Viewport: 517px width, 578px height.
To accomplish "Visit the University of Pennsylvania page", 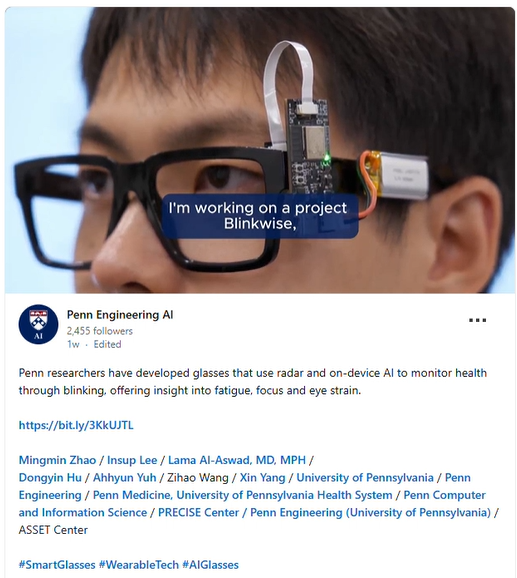I will click(365, 477).
